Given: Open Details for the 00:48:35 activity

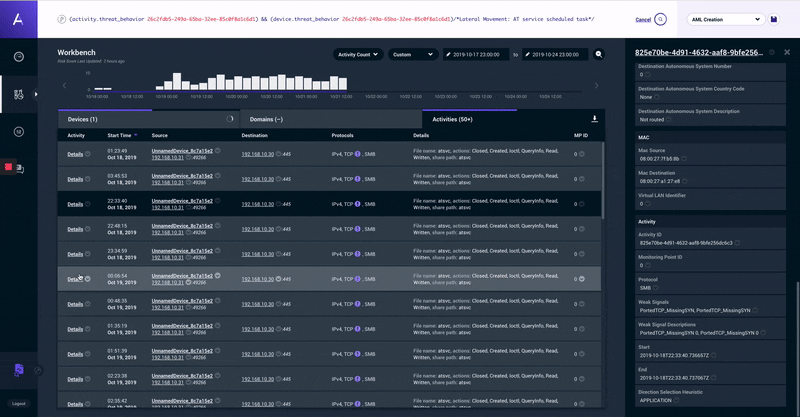Looking at the screenshot, I should 75,304.
